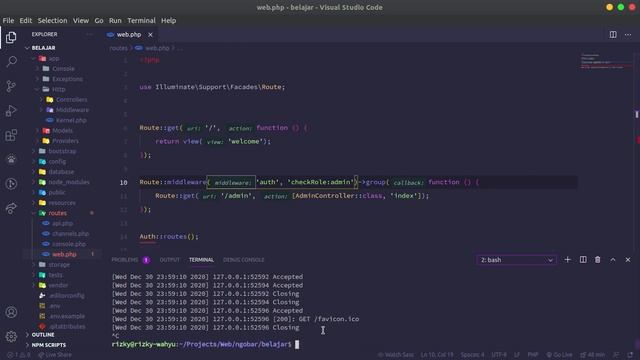Click 'Watch Sass' in status bar
Viewport: 640px width, 360px height.
[396, 355]
